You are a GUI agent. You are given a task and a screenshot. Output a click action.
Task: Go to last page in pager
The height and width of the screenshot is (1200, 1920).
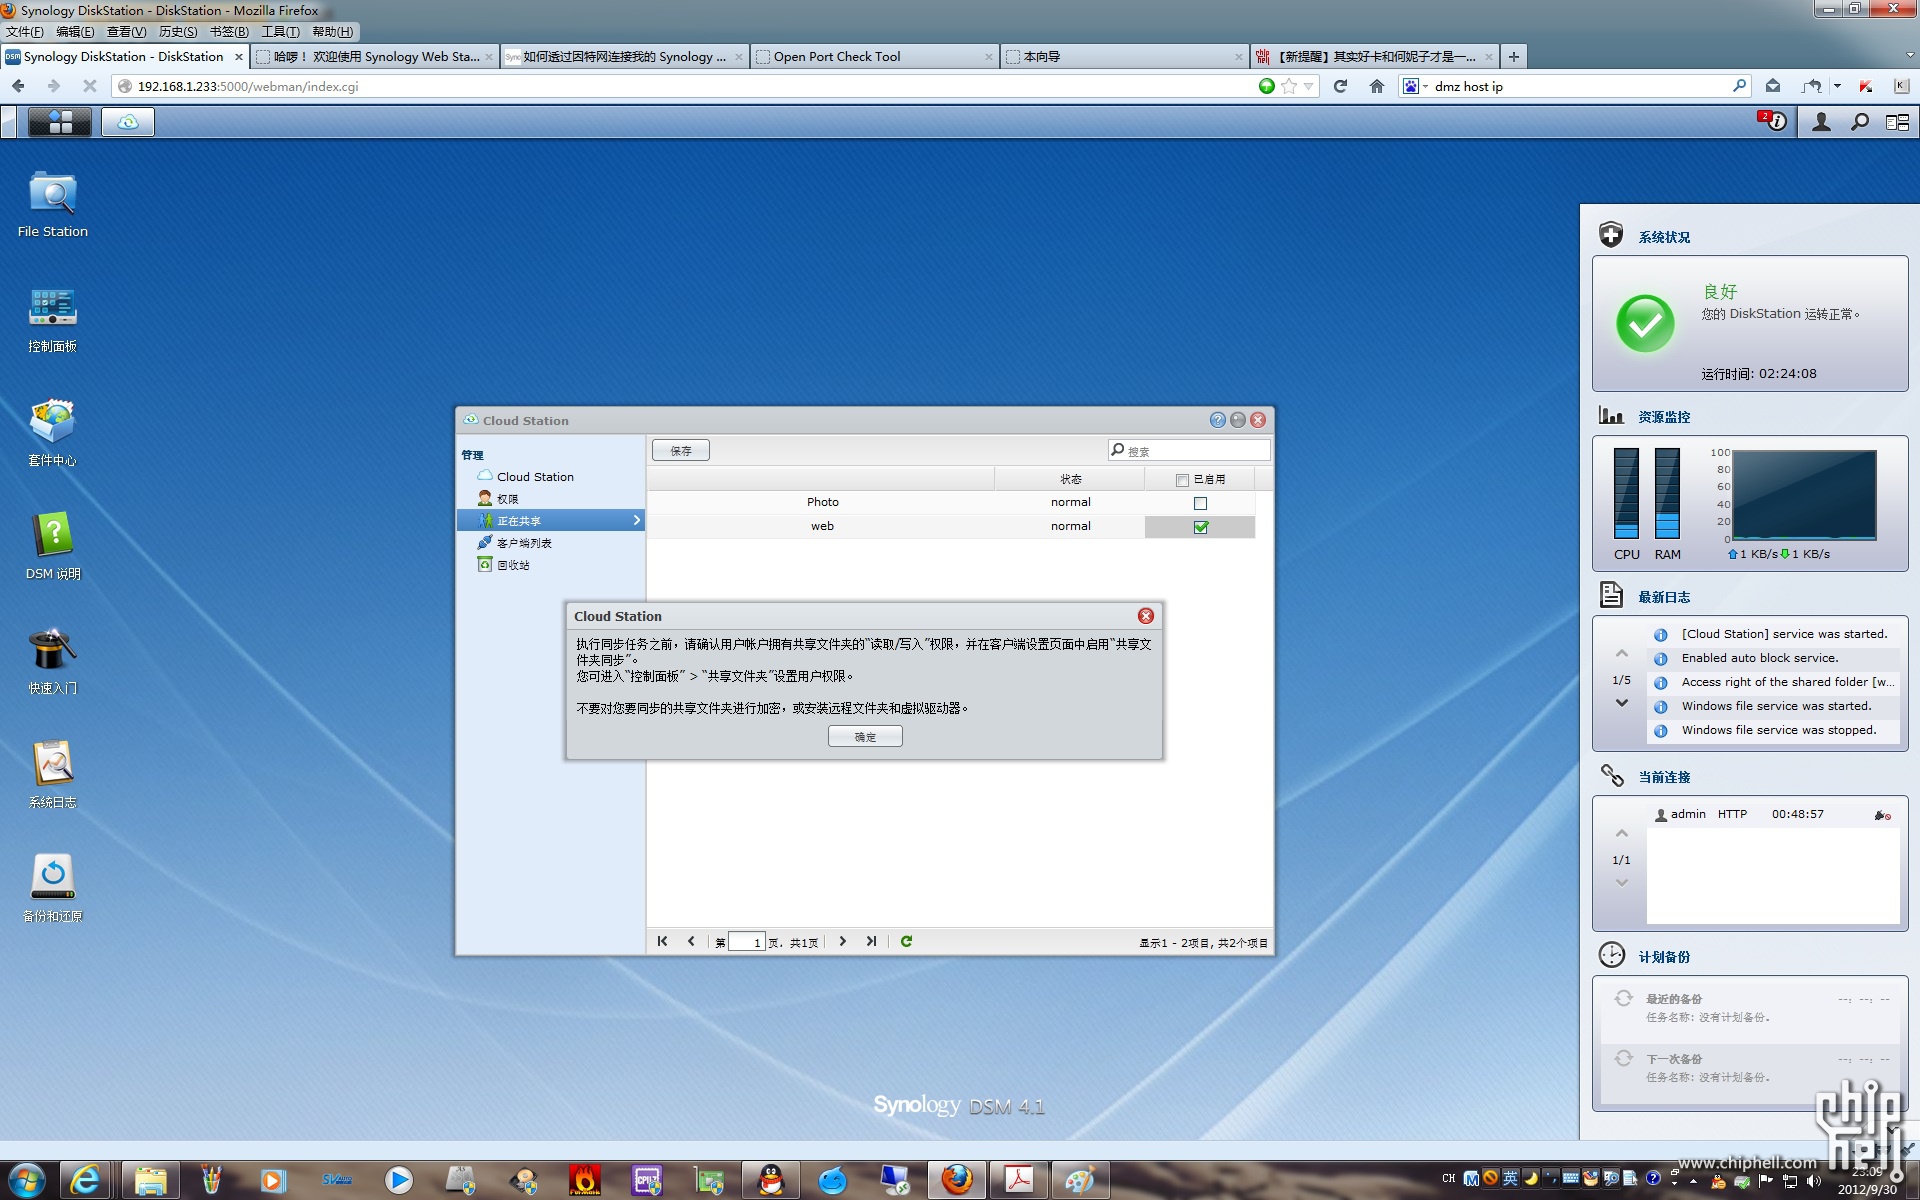[871, 941]
